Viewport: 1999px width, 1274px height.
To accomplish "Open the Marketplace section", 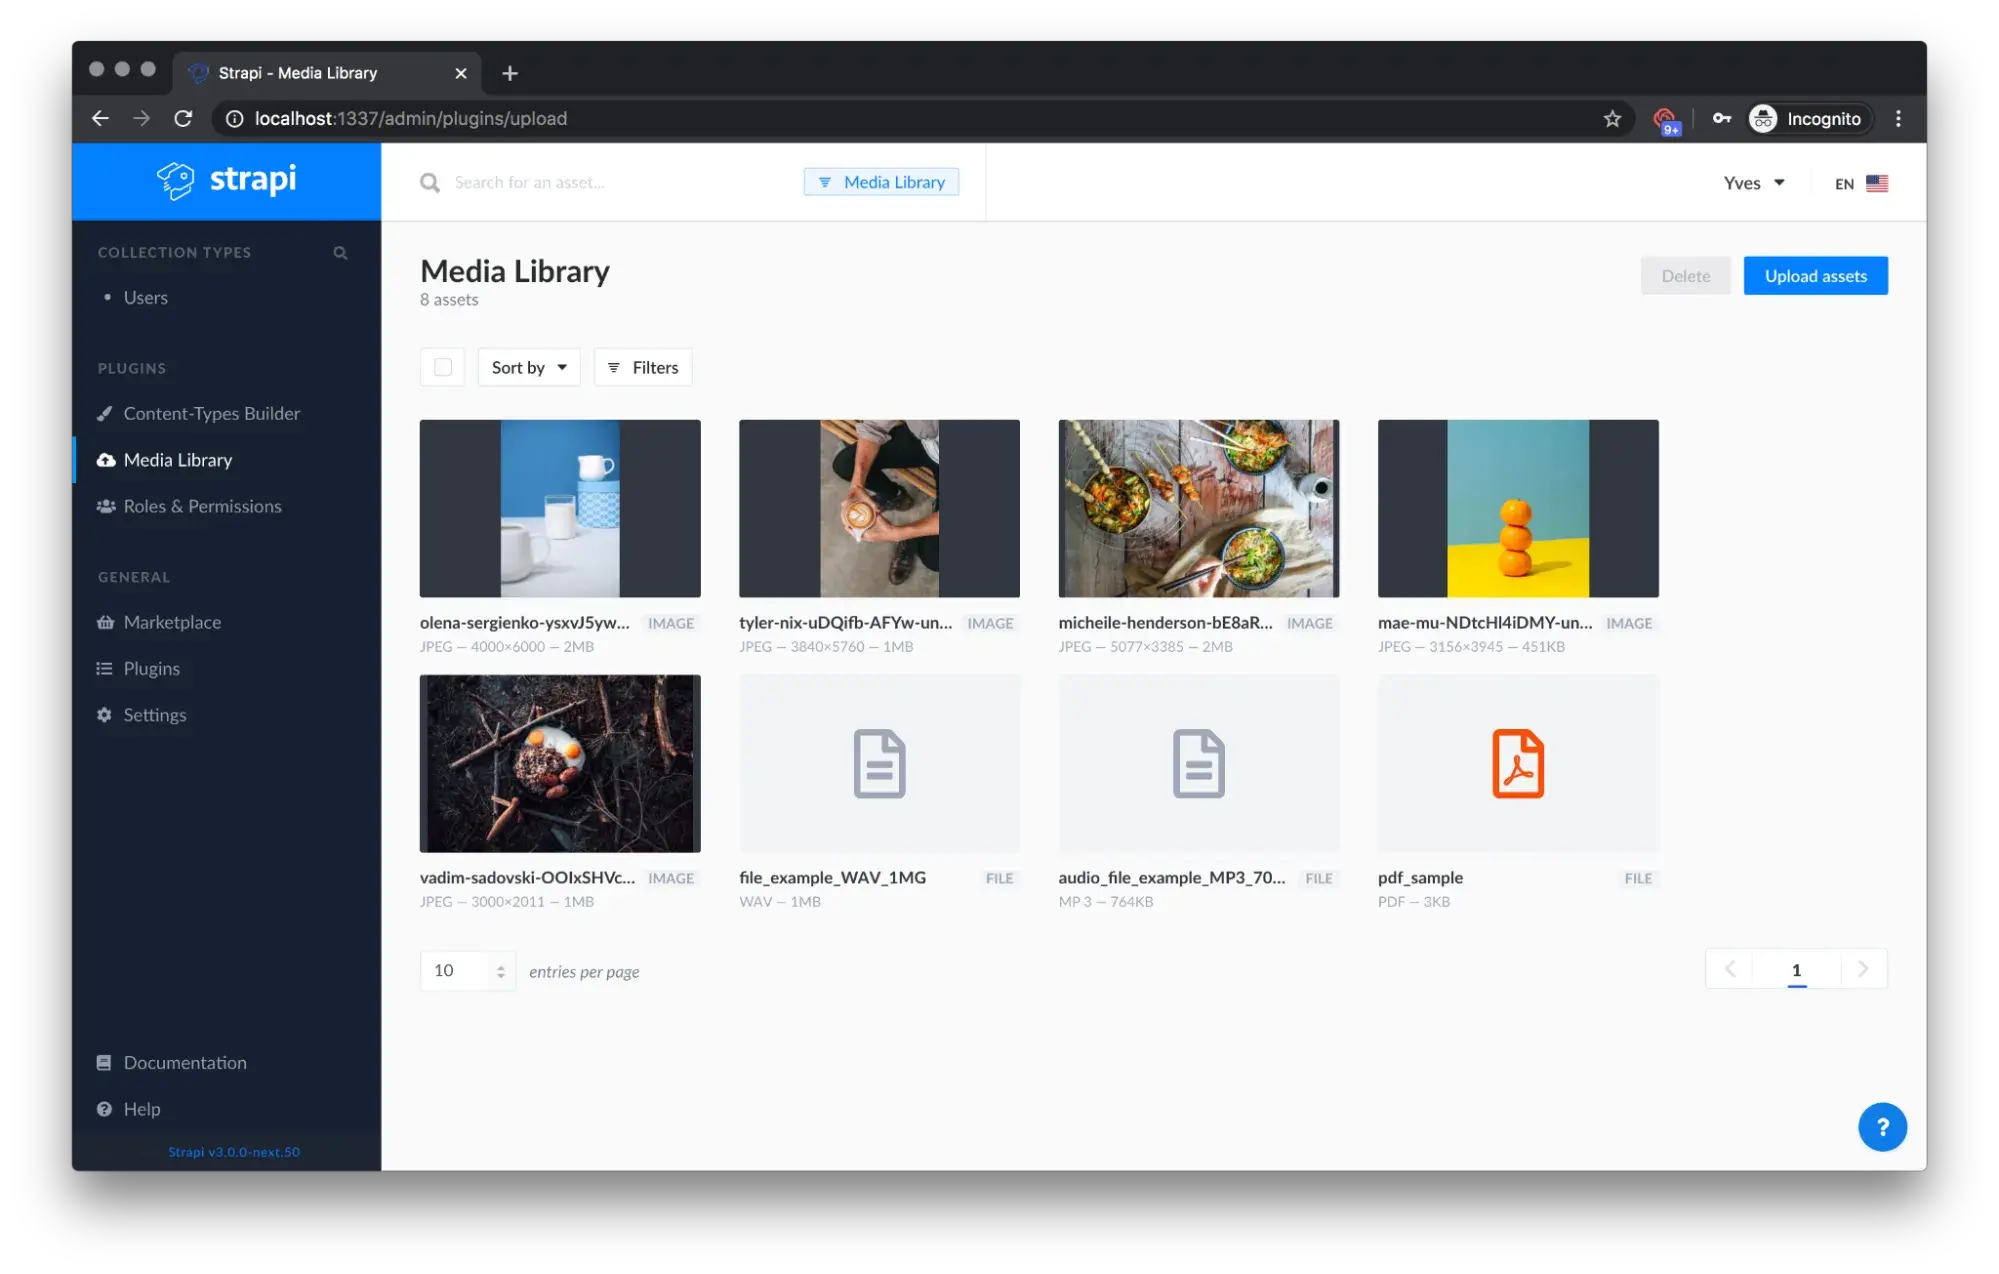I will click(x=172, y=622).
